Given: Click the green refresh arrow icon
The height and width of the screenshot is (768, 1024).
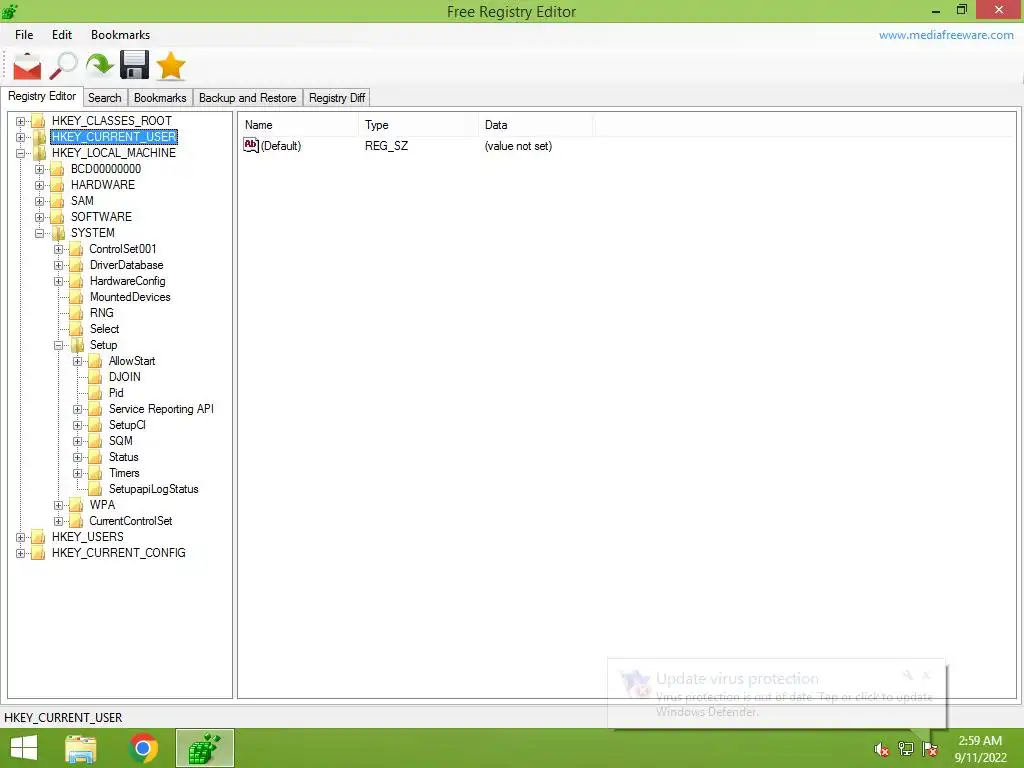Looking at the screenshot, I should (x=99, y=66).
